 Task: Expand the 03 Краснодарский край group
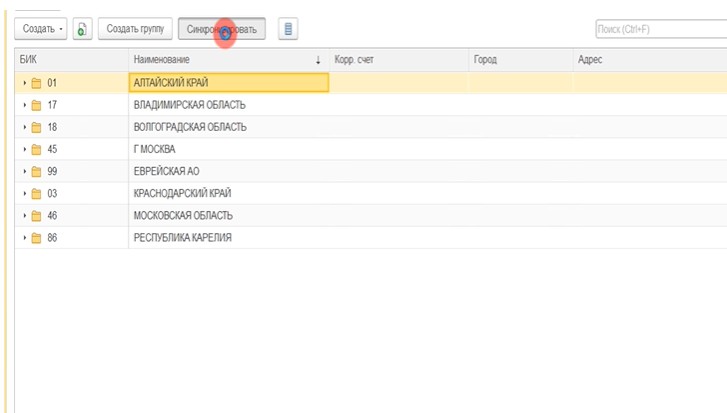pos(24,193)
